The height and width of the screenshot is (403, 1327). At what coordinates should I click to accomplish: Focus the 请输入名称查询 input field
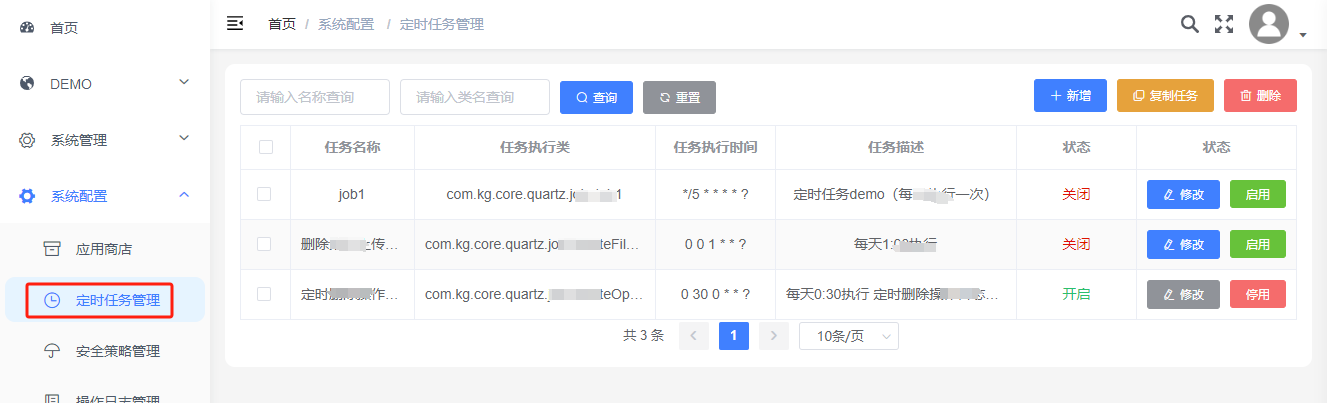(x=315, y=97)
